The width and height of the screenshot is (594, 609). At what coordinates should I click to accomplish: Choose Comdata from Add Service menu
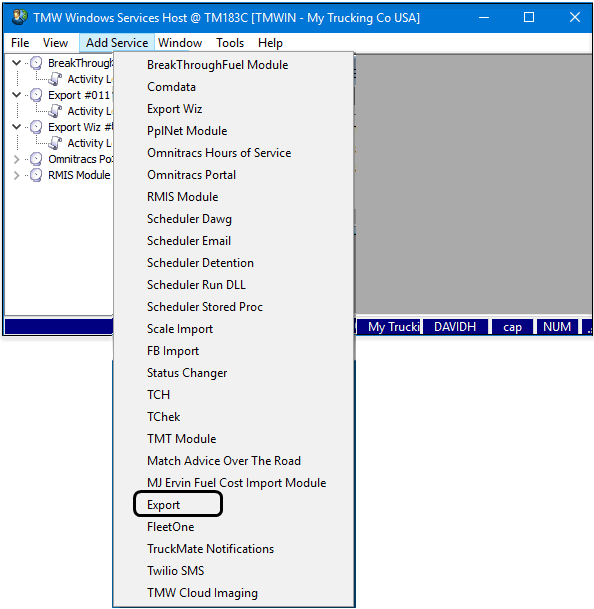(x=233, y=87)
